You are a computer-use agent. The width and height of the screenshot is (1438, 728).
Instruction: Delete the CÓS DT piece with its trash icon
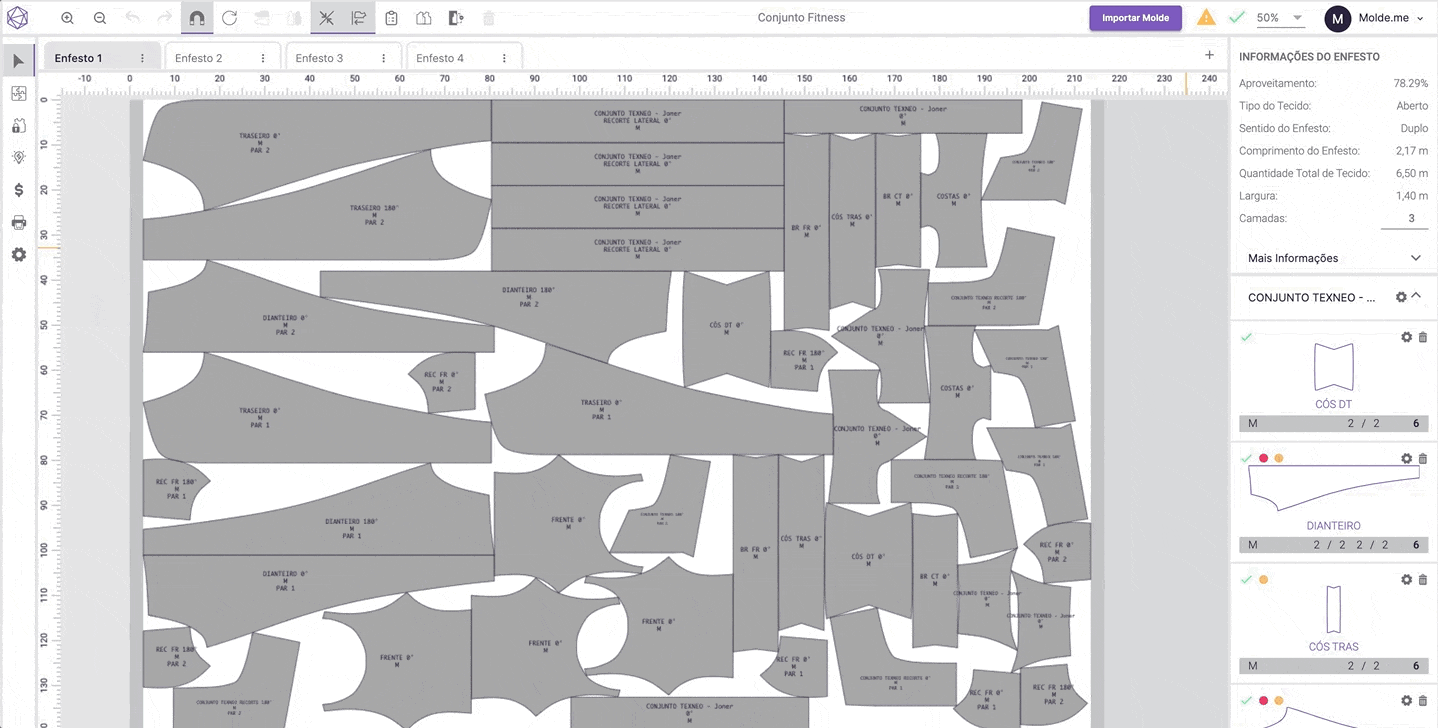click(x=1423, y=337)
